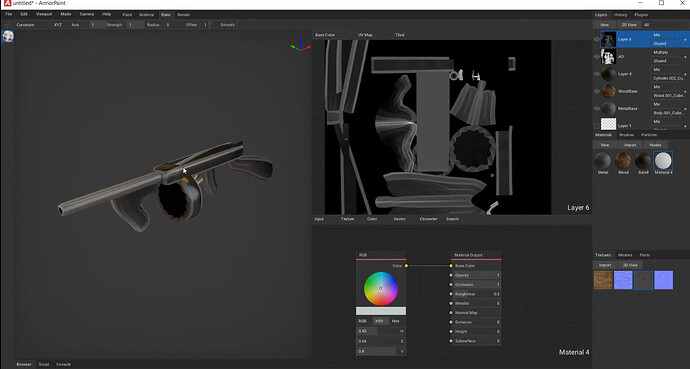The image size is (690, 369).
Task: Select the Layer 6 thumbnail
Action: 609,39
